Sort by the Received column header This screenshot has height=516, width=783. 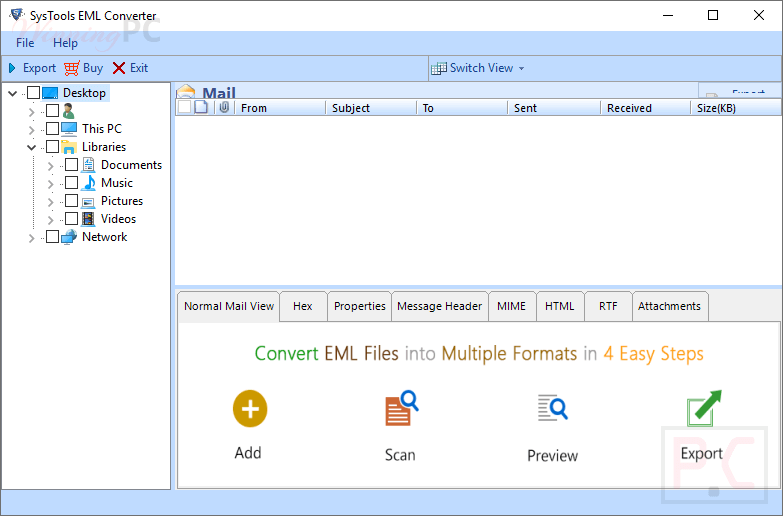coord(645,108)
